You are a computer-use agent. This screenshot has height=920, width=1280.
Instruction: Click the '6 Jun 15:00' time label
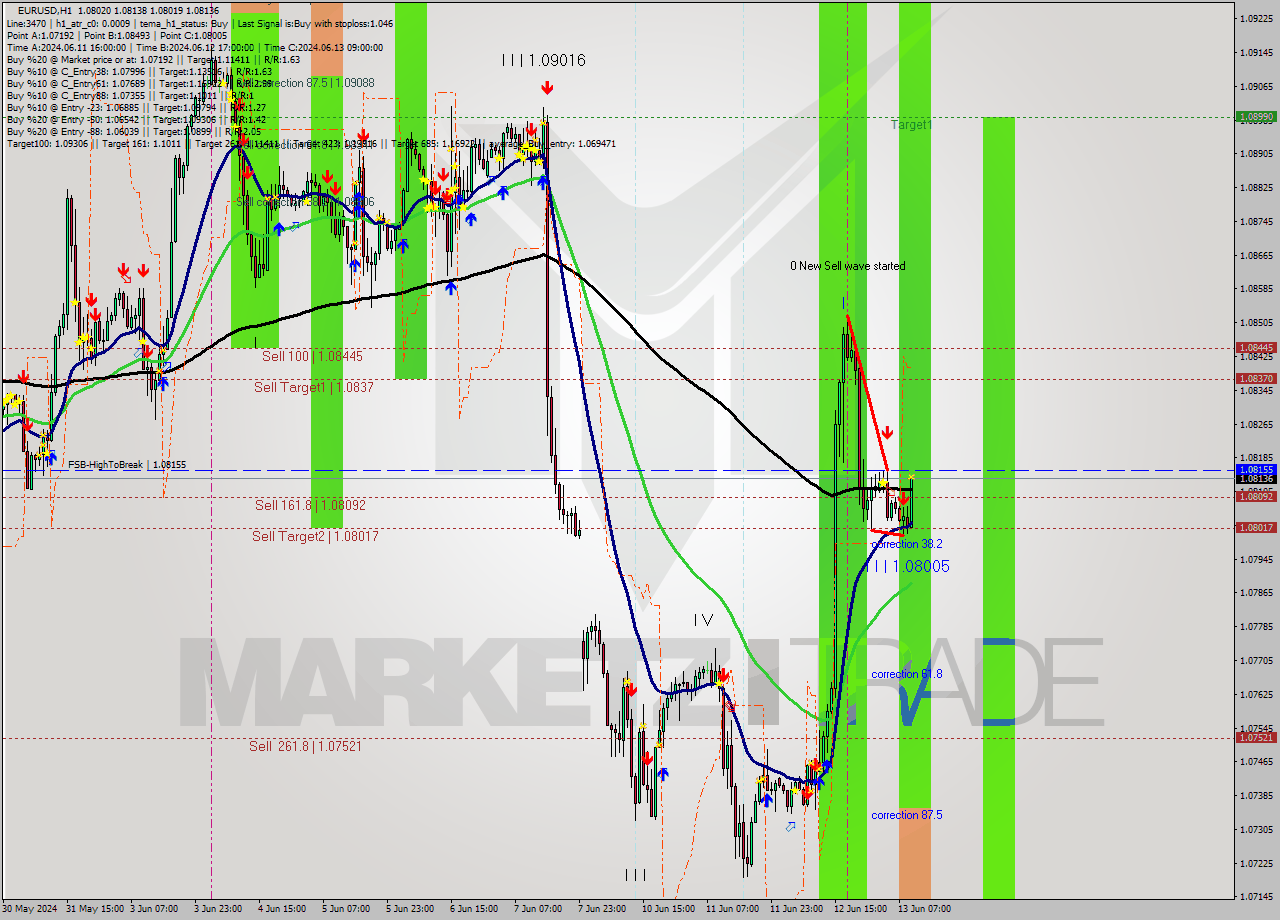click(x=474, y=909)
